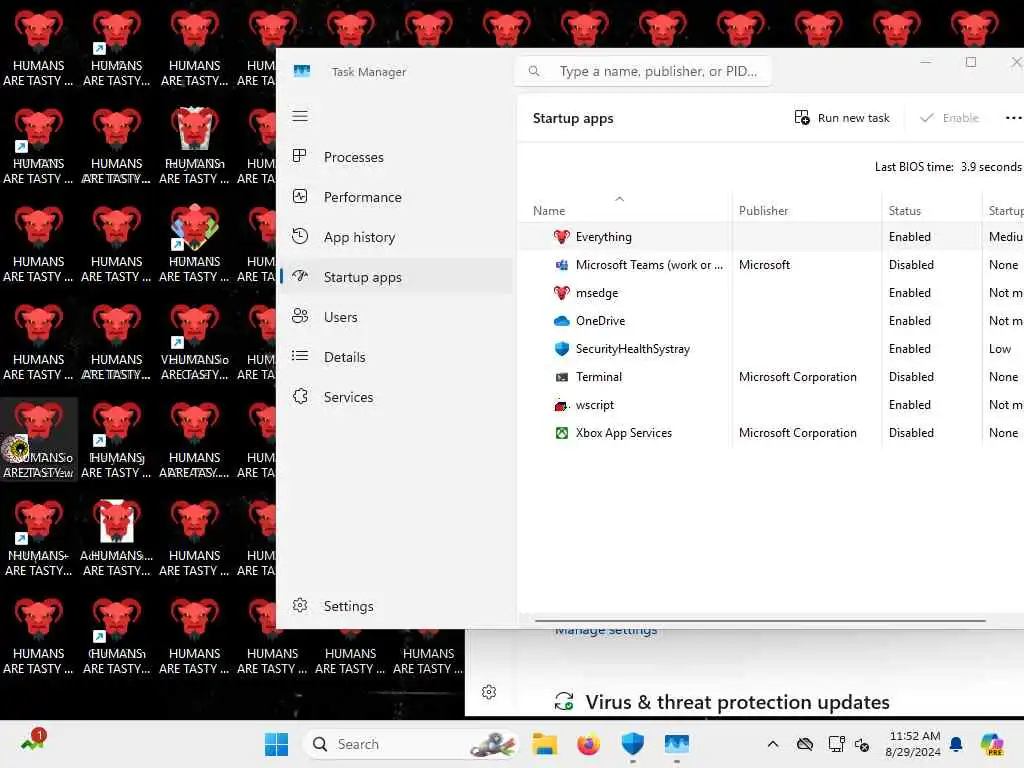Select the Xbox App Services entry
Image resolution: width=1024 pixels, height=768 pixels.
click(771, 433)
